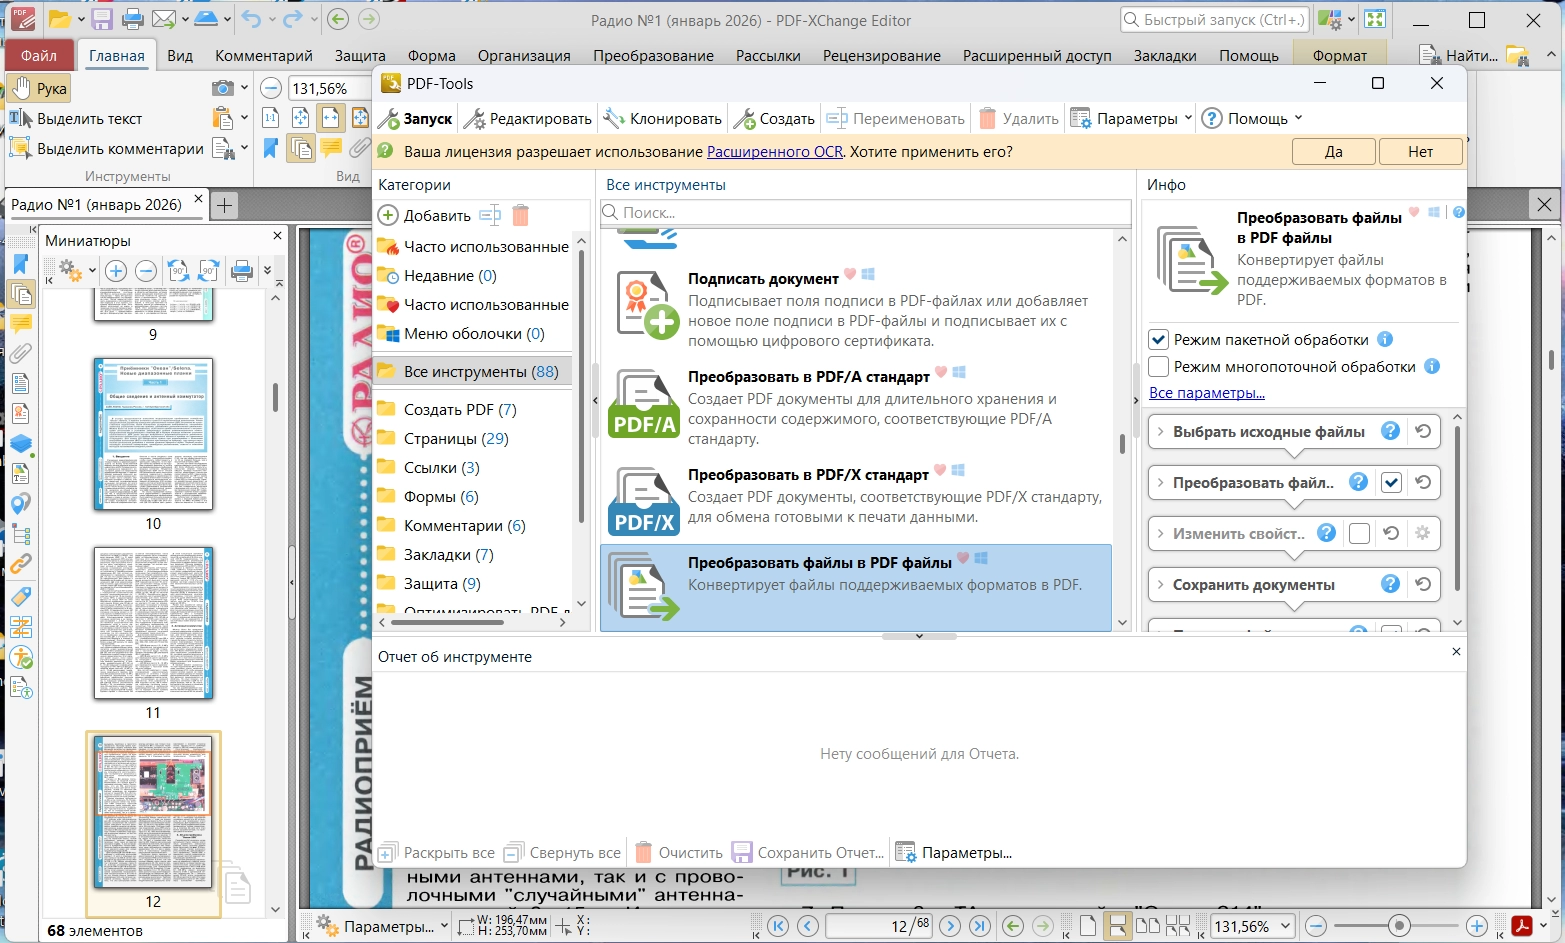Open the Bookmarks pane from the left sidebar

click(21, 264)
